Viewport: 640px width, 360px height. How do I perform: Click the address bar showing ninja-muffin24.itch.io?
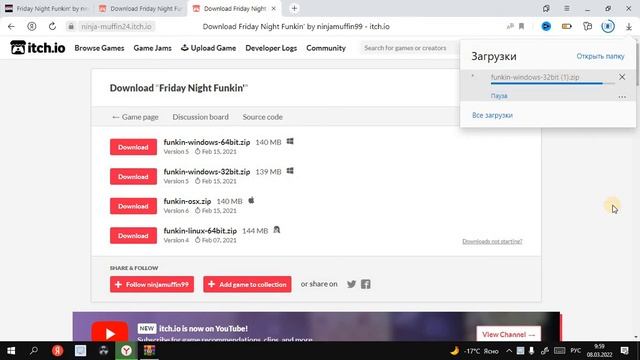point(116,27)
